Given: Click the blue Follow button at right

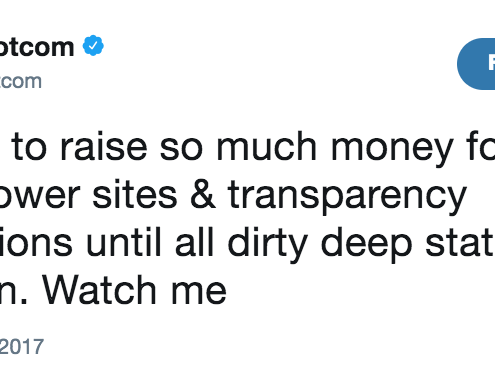Looking at the screenshot, I should pos(476,64).
